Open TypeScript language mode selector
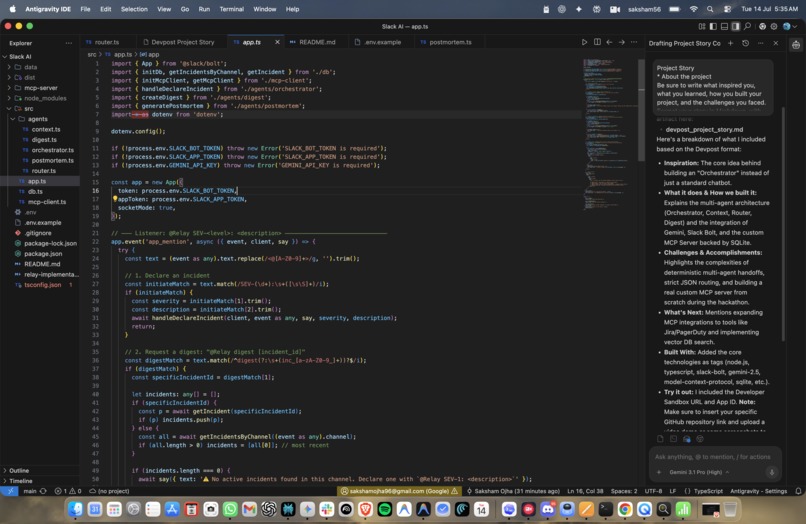The height and width of the screenshot is (524, 806). (708, 491)
